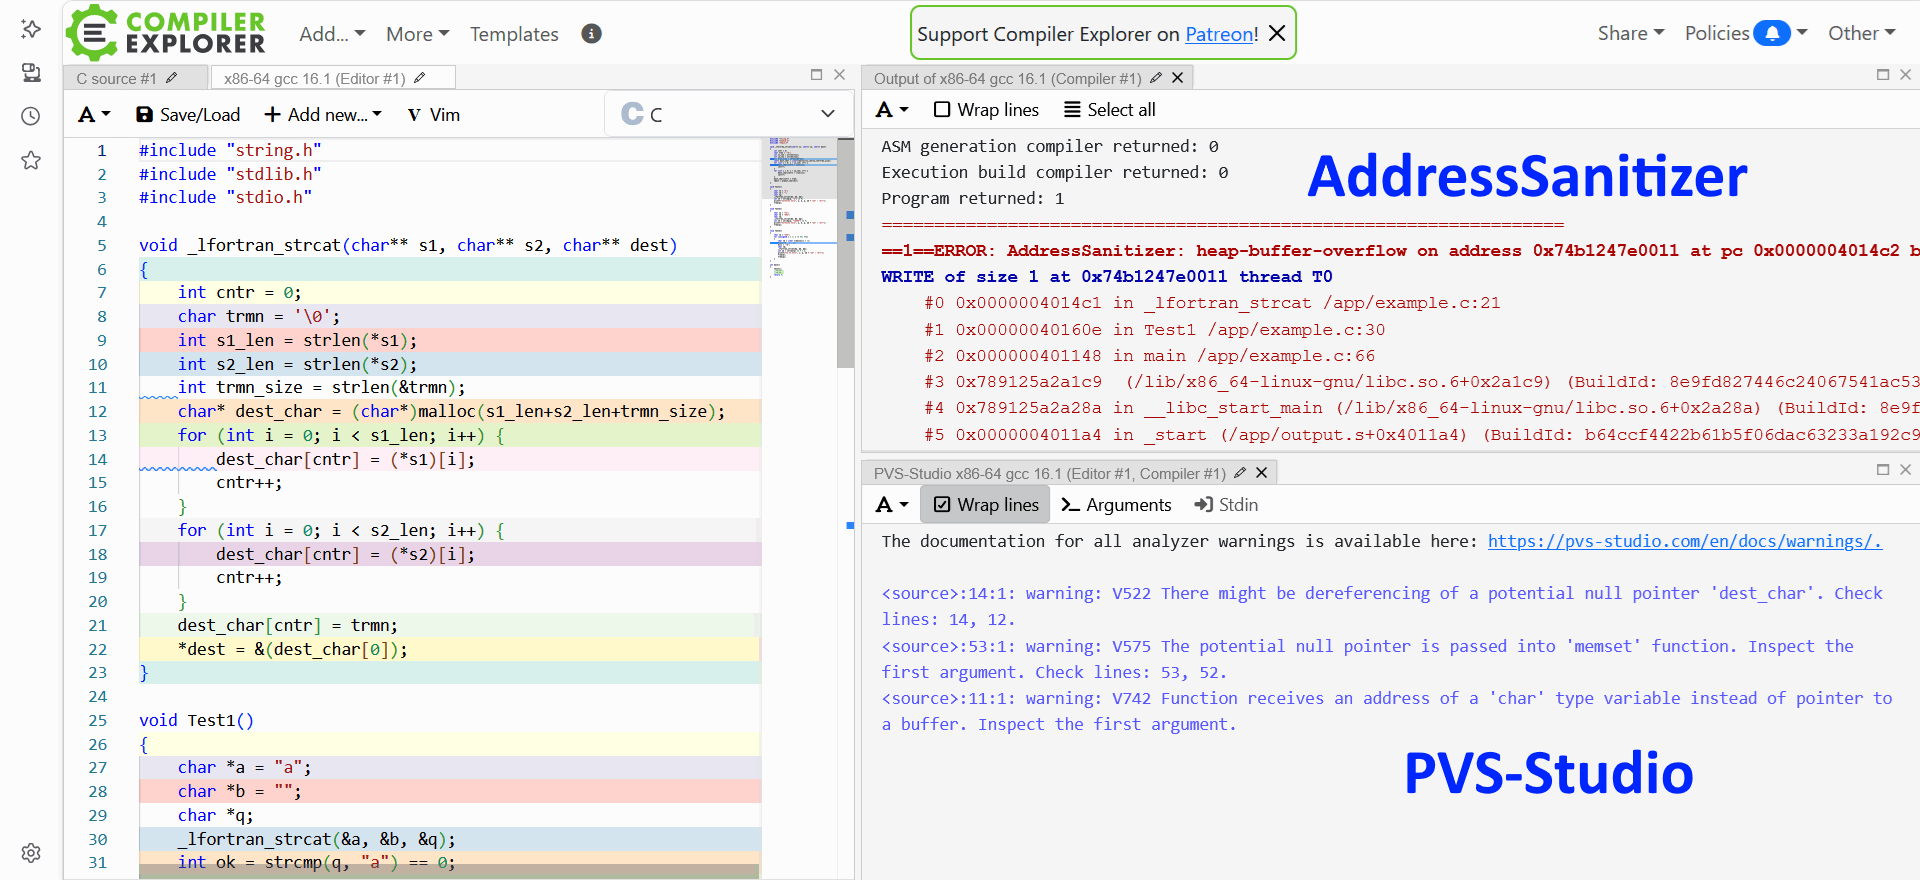Click the editor vertical scrollbar thumb
Image resolution: width=1920 pixels, height=880 pixels.
846,253
